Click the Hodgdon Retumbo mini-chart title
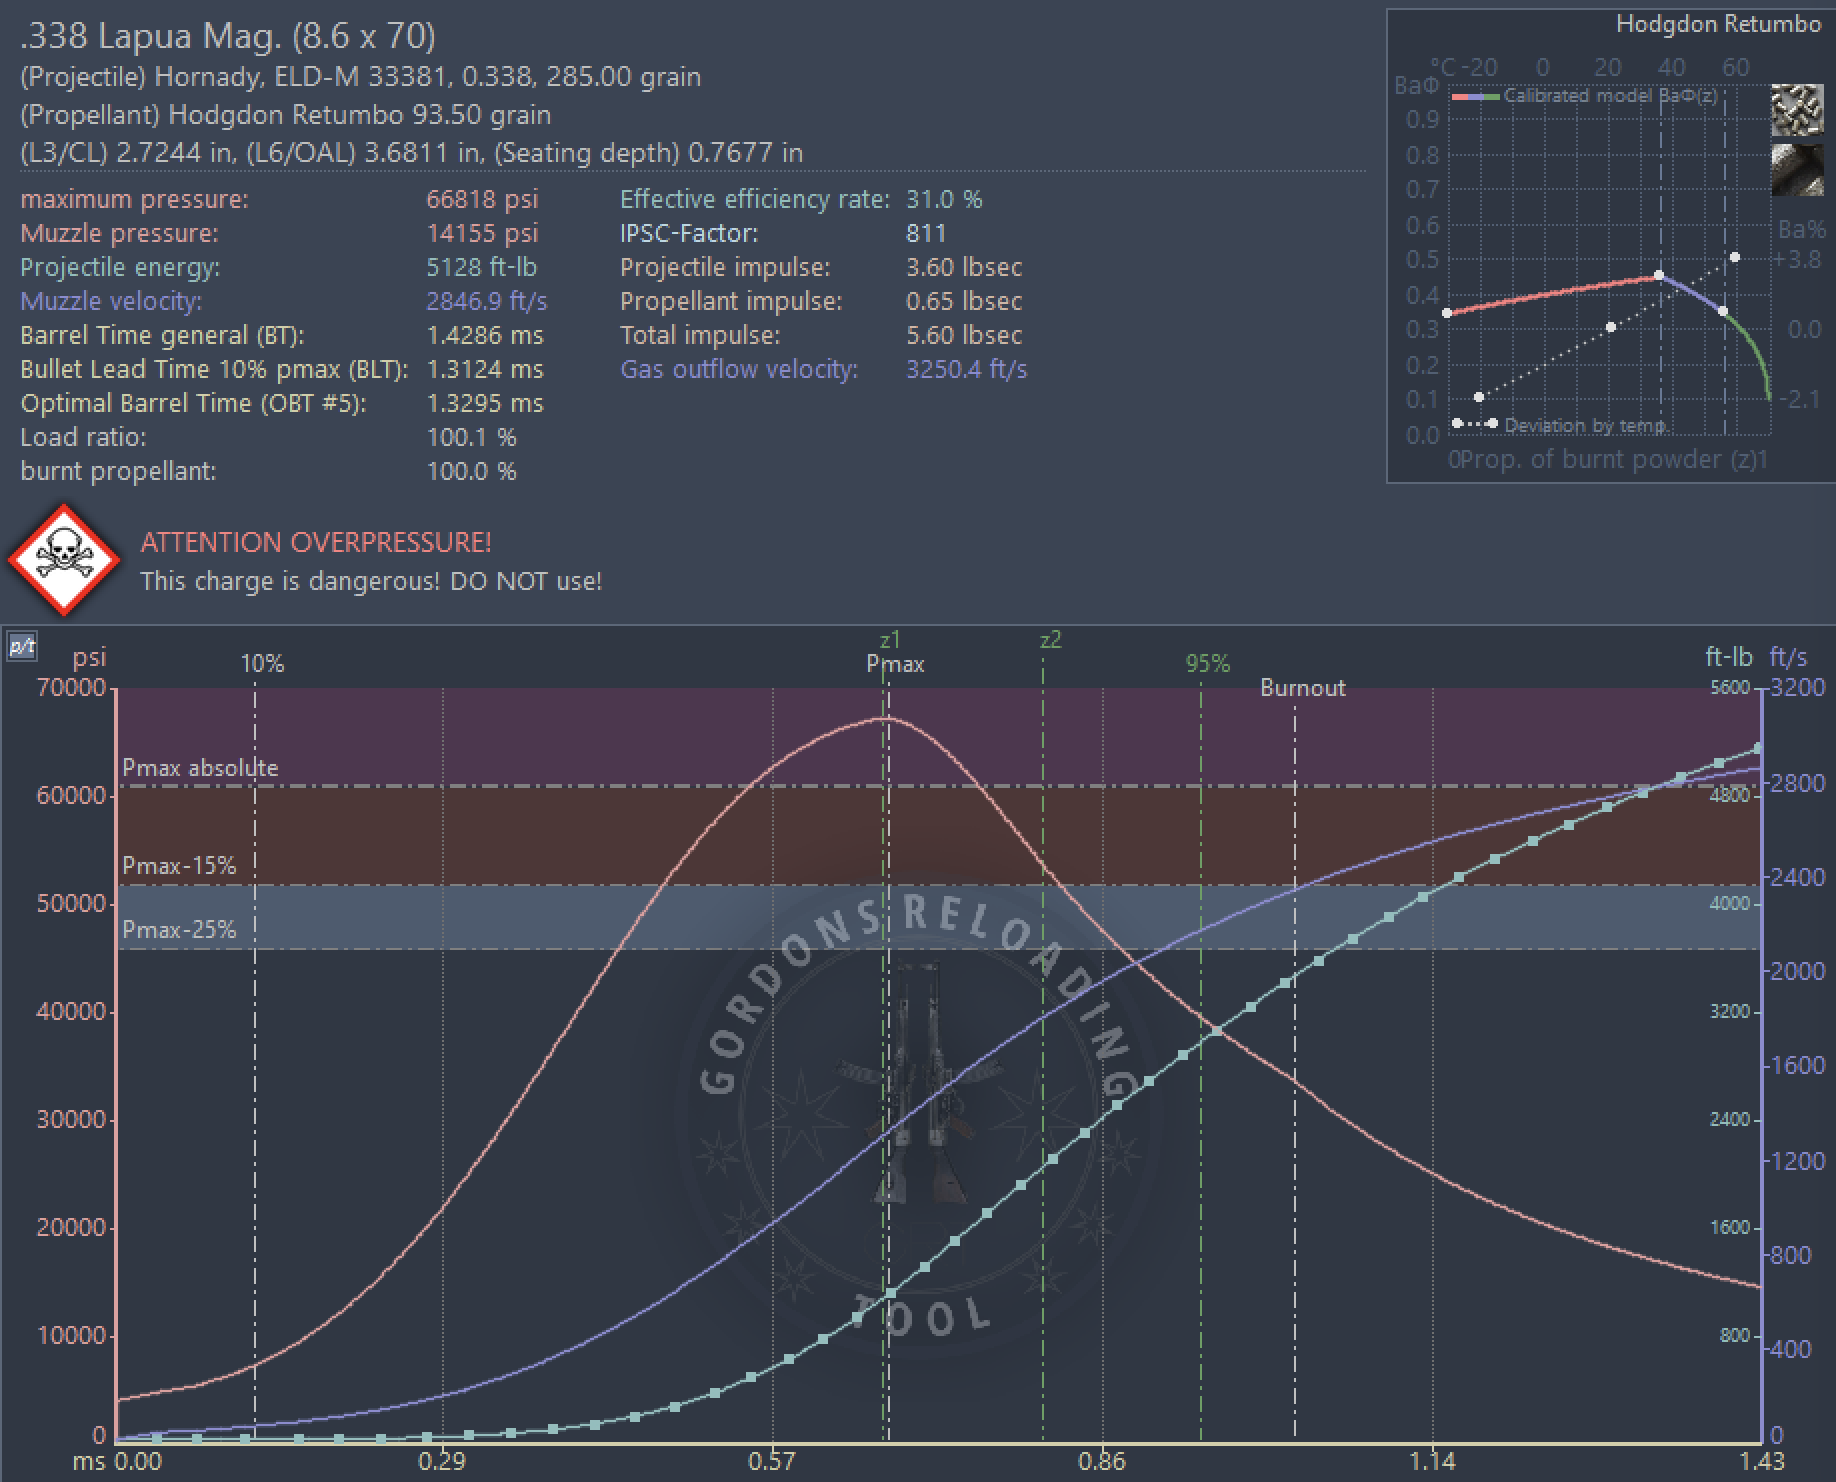 tap(1718, 25)
